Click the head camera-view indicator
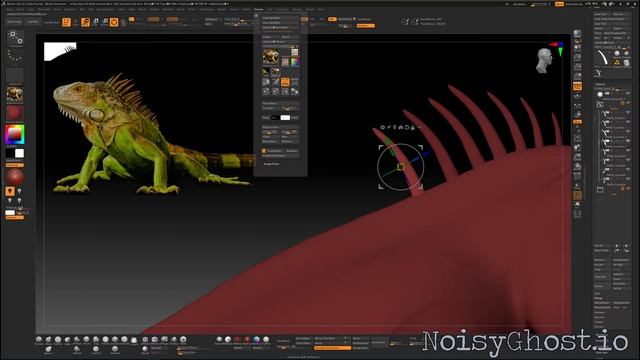Screen dimensions: 640x360 (544, 61)
